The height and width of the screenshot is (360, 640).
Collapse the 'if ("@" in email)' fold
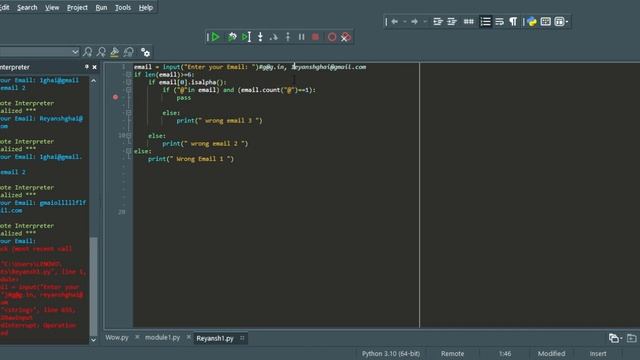pyautogui.click(x=129, y=90)
